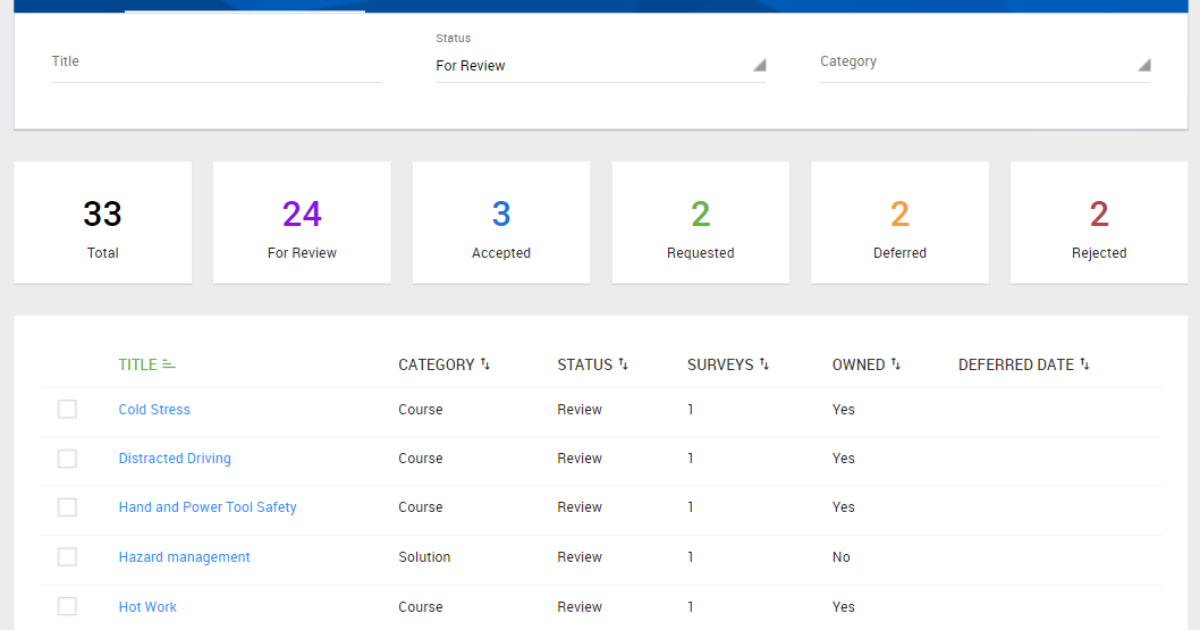Open the Status filter dropdown
1200x630 pixels.
[600, 66]
